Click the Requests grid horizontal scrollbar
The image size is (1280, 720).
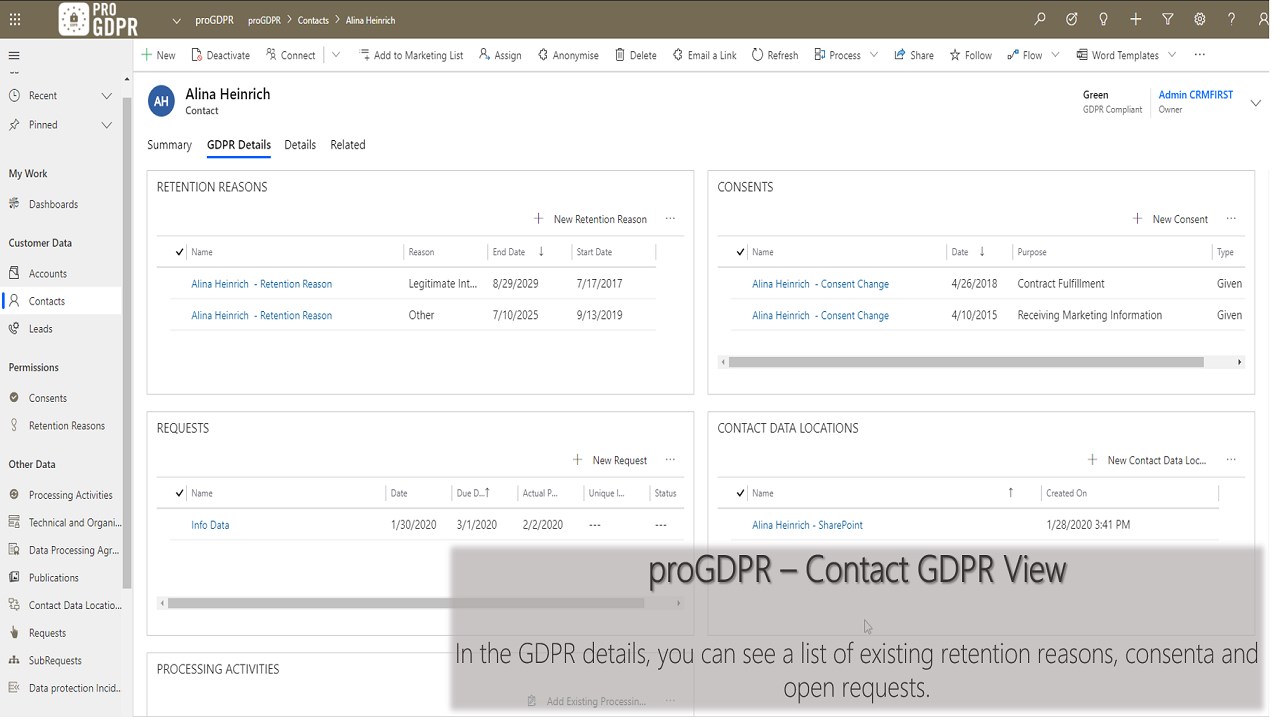(406, 603)
